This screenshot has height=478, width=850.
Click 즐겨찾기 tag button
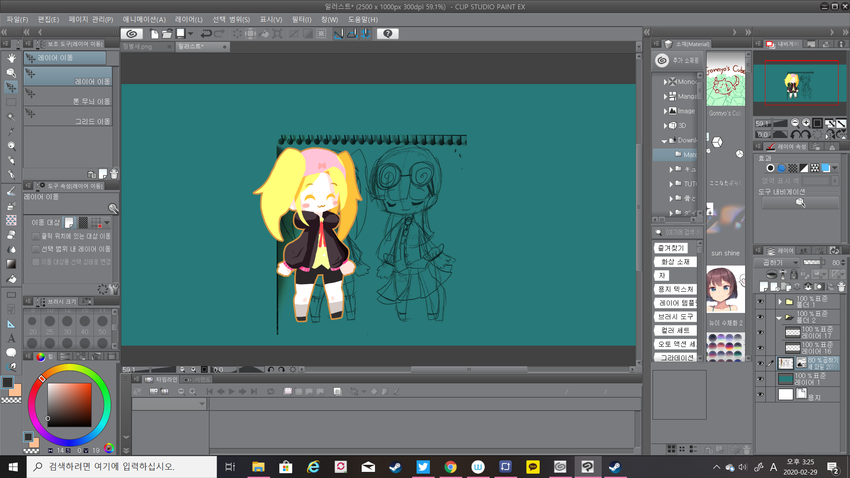671,248
